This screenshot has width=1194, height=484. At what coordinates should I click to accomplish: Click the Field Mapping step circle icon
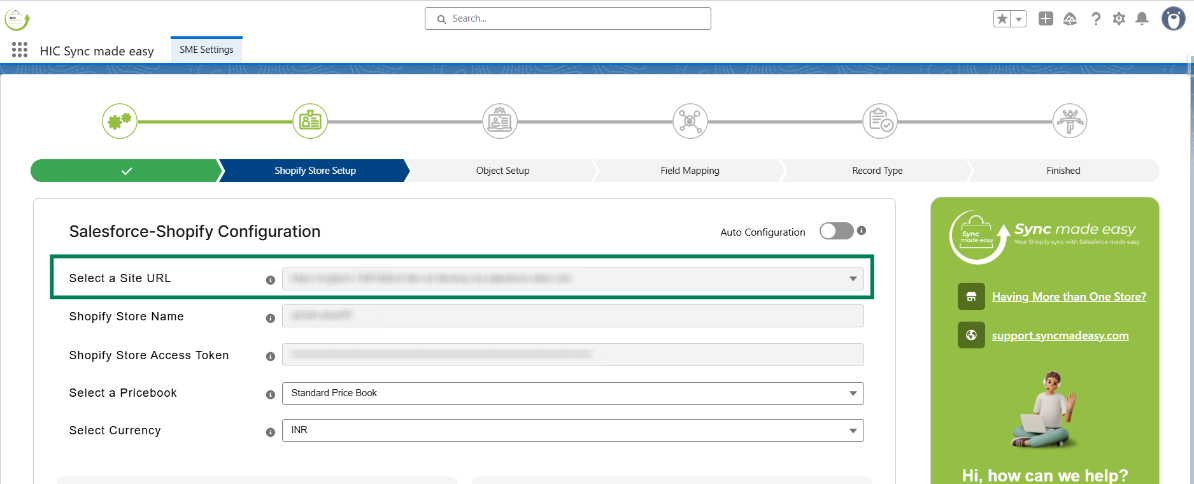point(690,120)
